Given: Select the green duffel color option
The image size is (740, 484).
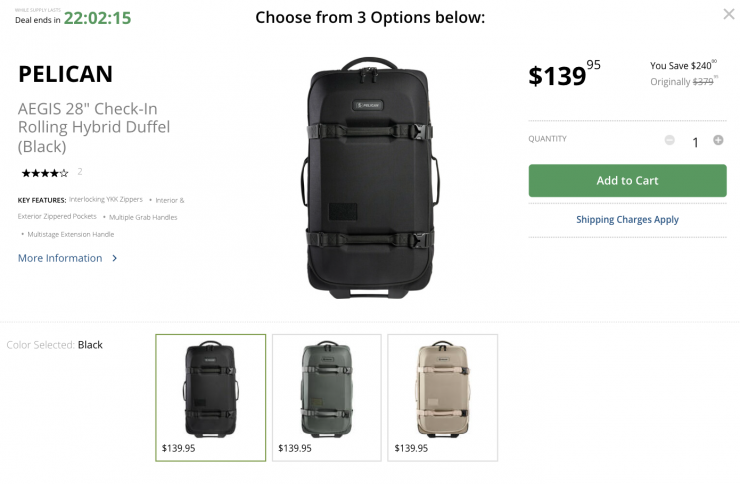Looking at the screenshot, I should click(327, 397).
